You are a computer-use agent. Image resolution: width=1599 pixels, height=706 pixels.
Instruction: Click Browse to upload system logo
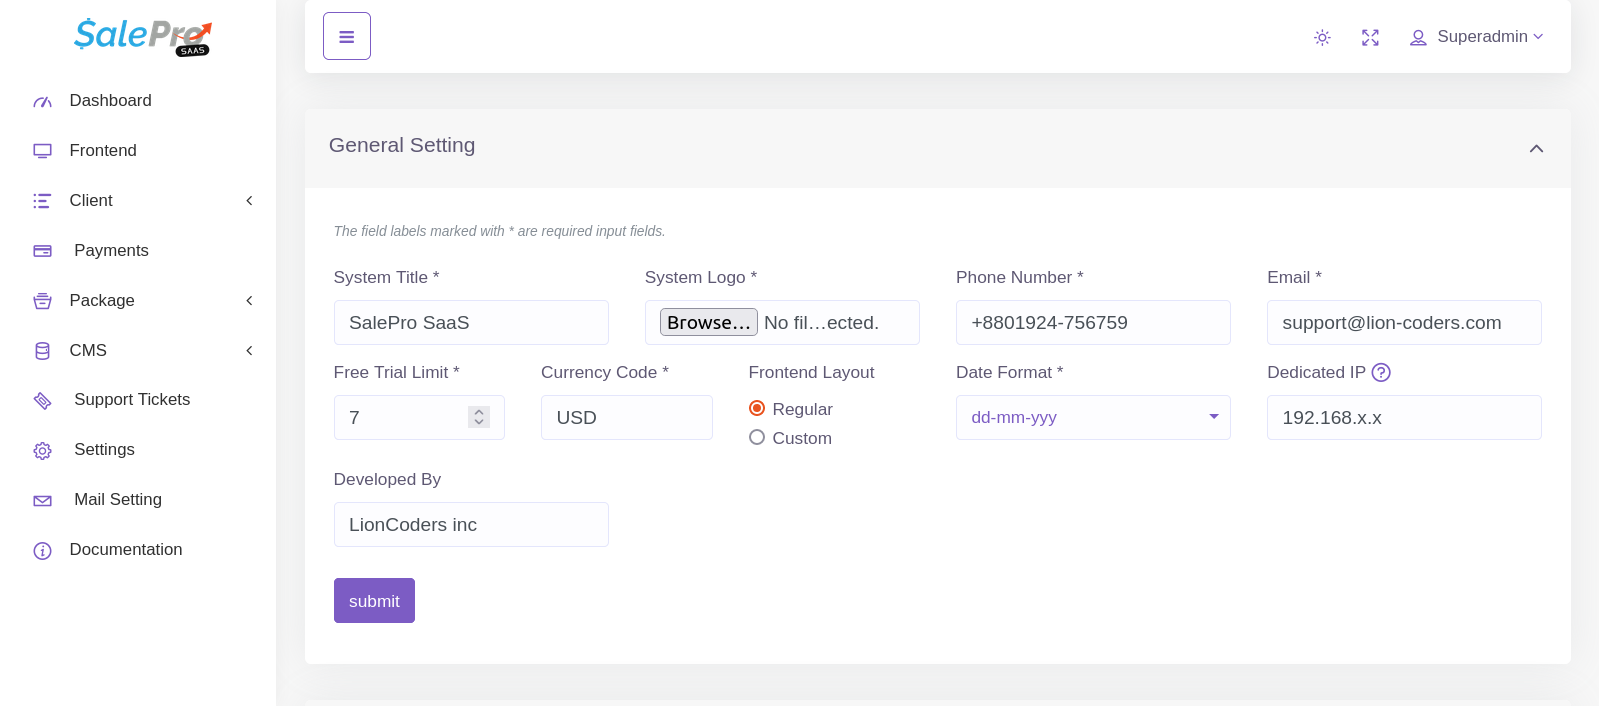[708, 323]
